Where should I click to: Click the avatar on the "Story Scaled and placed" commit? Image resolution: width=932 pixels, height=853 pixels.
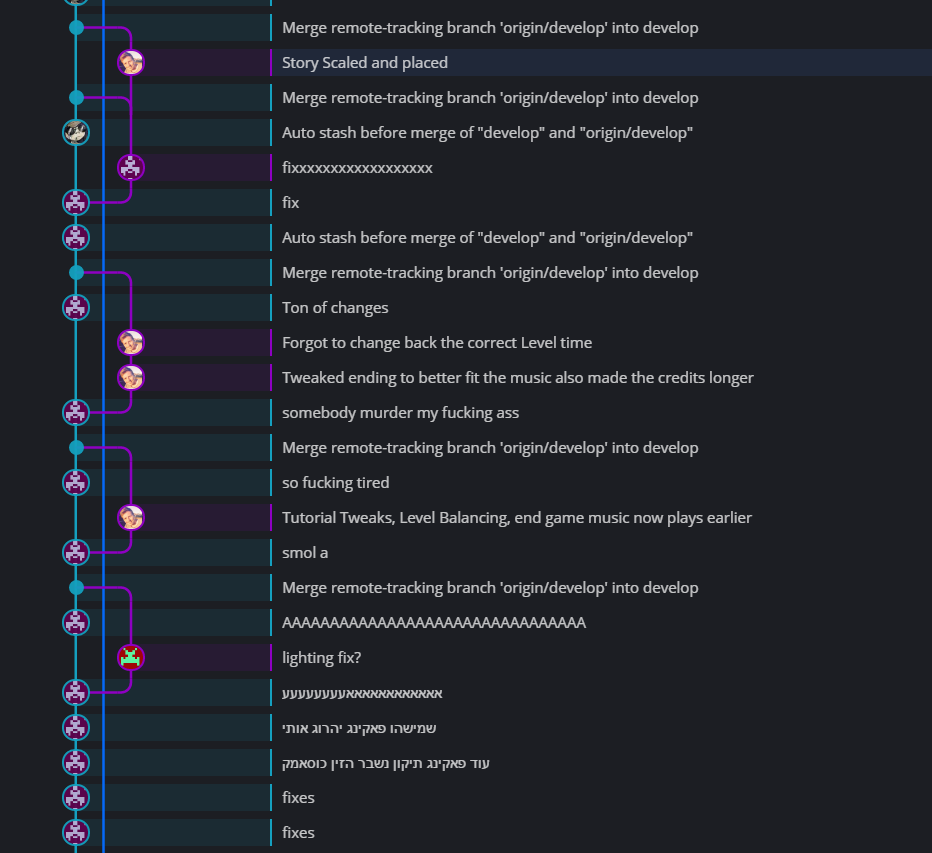pyautogui.click(x=131, y=63)
